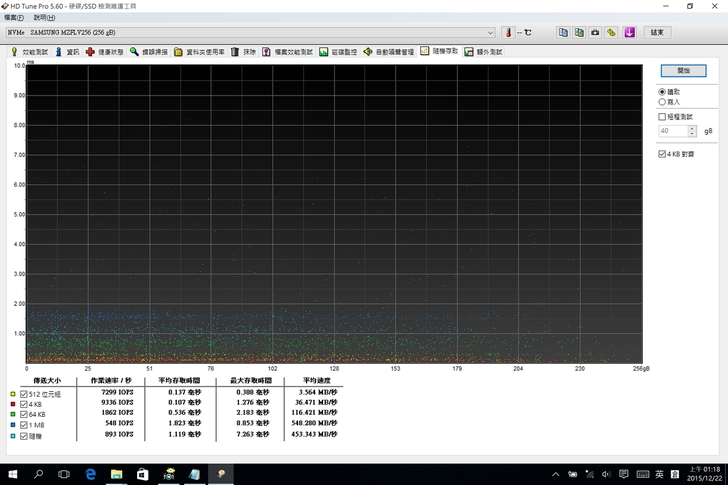Screen dimensions: 728x485
Task: Click the camera save screenshot icon
Action: pyautogui.click(x=595, y=32)
